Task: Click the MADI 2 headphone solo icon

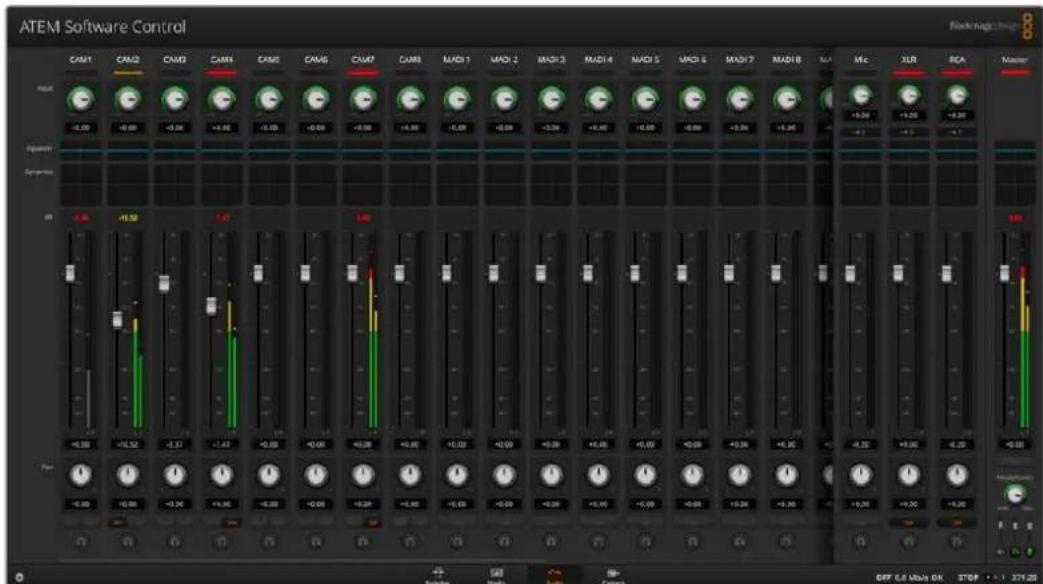Action: click(504, 541)
